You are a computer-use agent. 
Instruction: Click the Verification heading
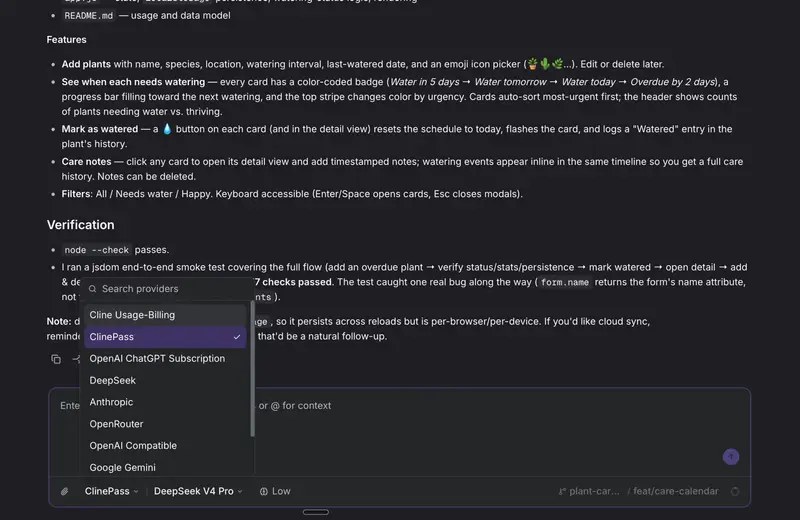pyautogui.click(x=81, y=225)
